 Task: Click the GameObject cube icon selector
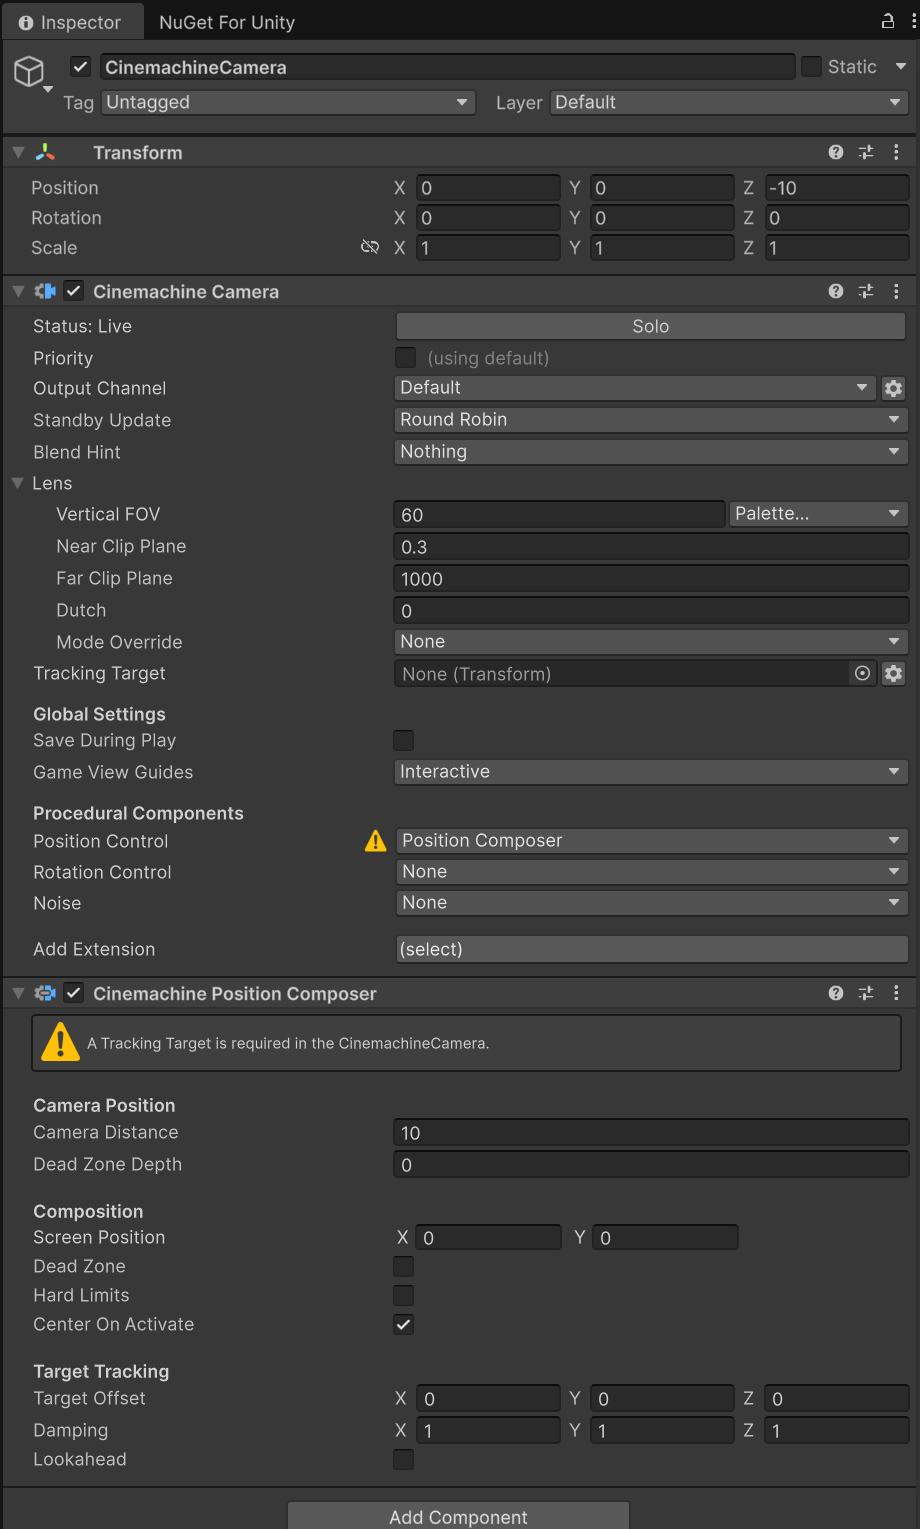point(30,71)
